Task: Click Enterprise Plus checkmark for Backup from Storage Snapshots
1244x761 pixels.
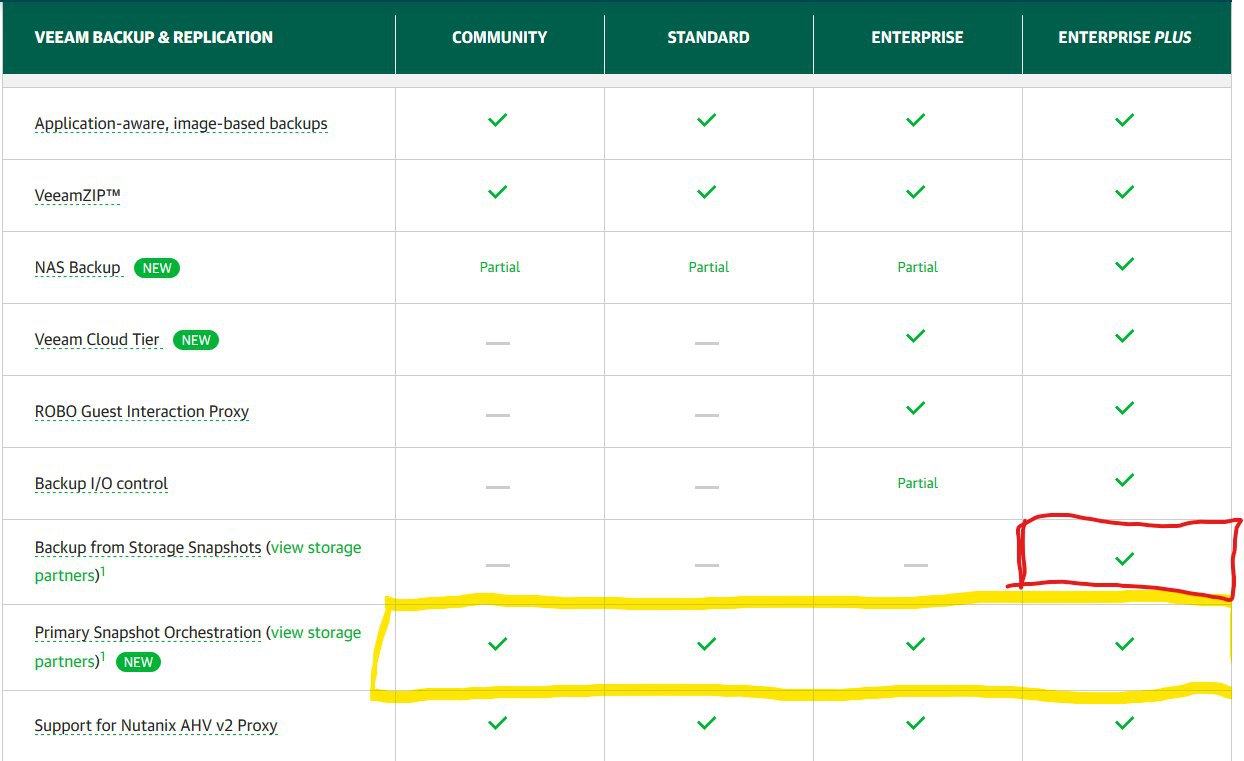Action: point(1125,559)
